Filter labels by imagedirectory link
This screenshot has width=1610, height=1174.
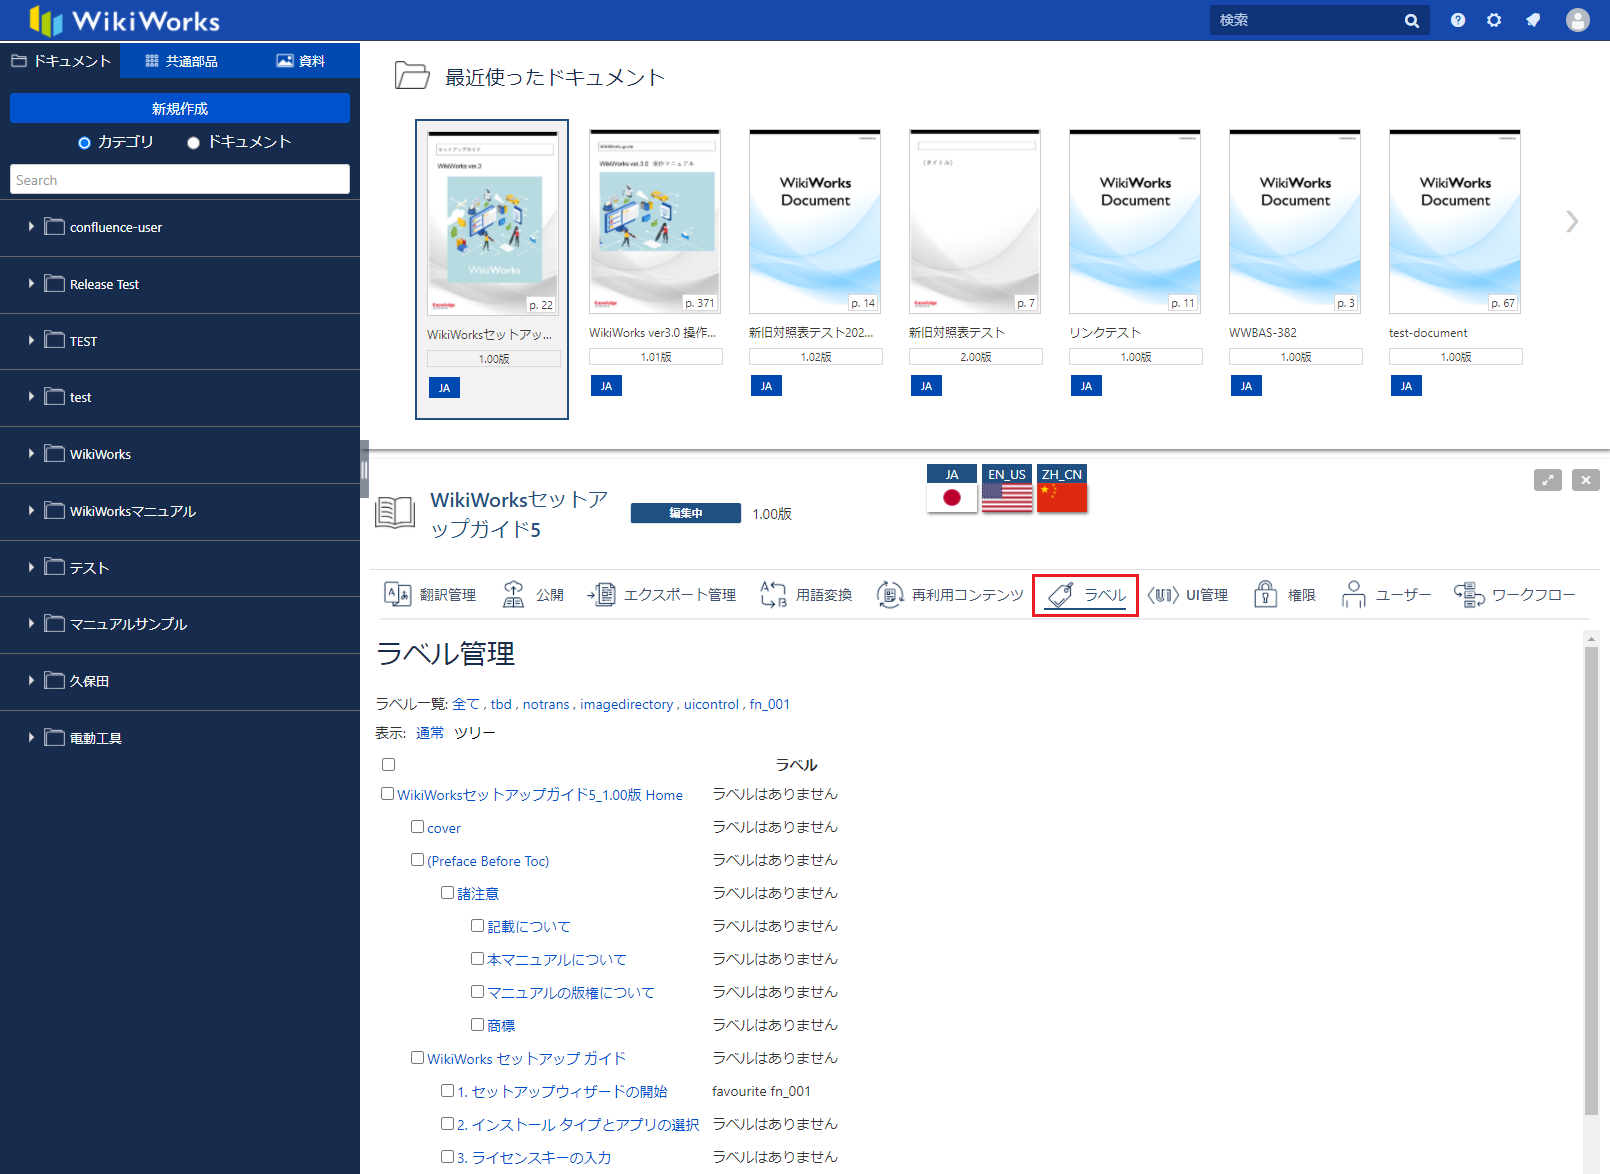[627, 704]
